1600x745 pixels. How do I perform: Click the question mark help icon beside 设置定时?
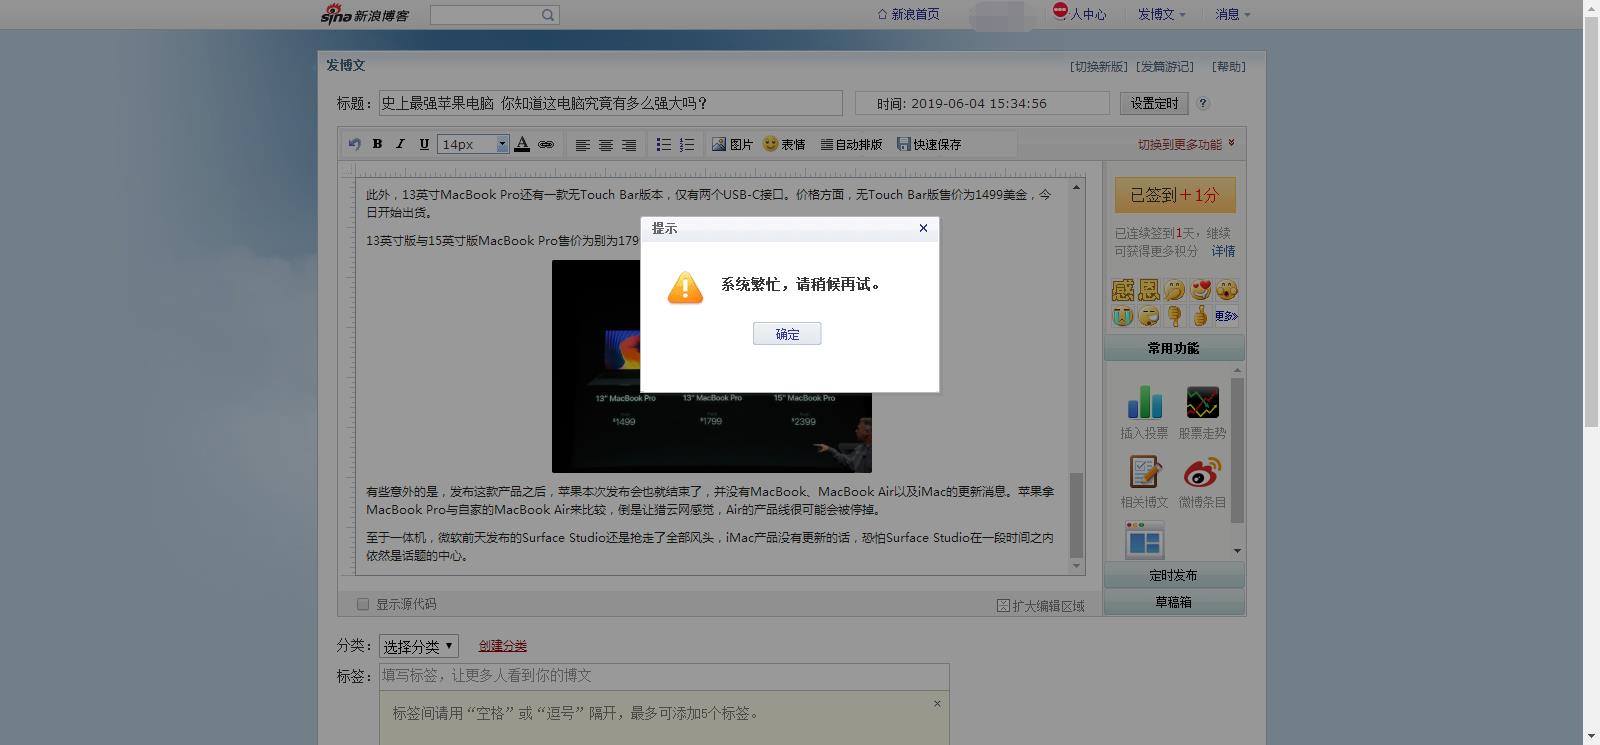pyautogui.click(x=1204, y=103)
